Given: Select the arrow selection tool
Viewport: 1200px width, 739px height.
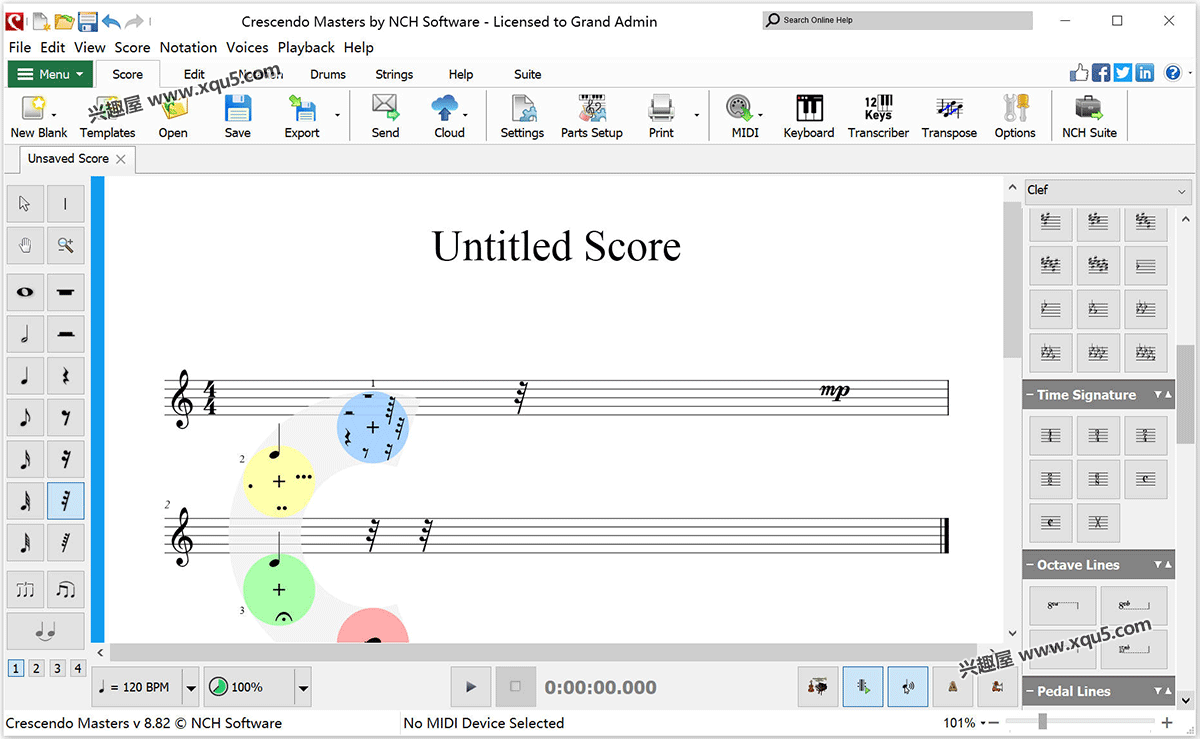Looking at the screenshot, I should [25, 203].
